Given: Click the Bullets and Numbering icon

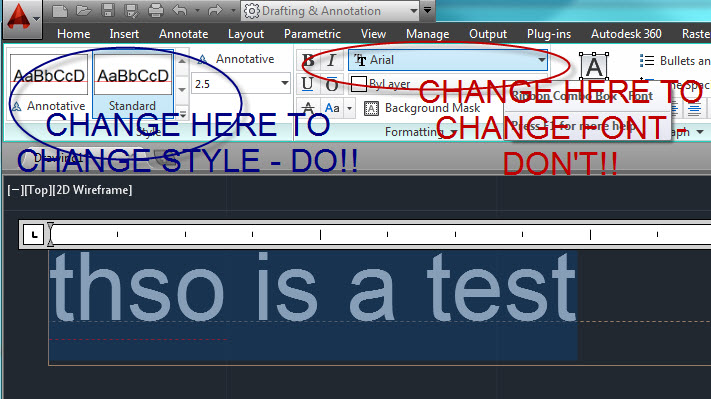Looking at the screenshot, I should [647, 60].
